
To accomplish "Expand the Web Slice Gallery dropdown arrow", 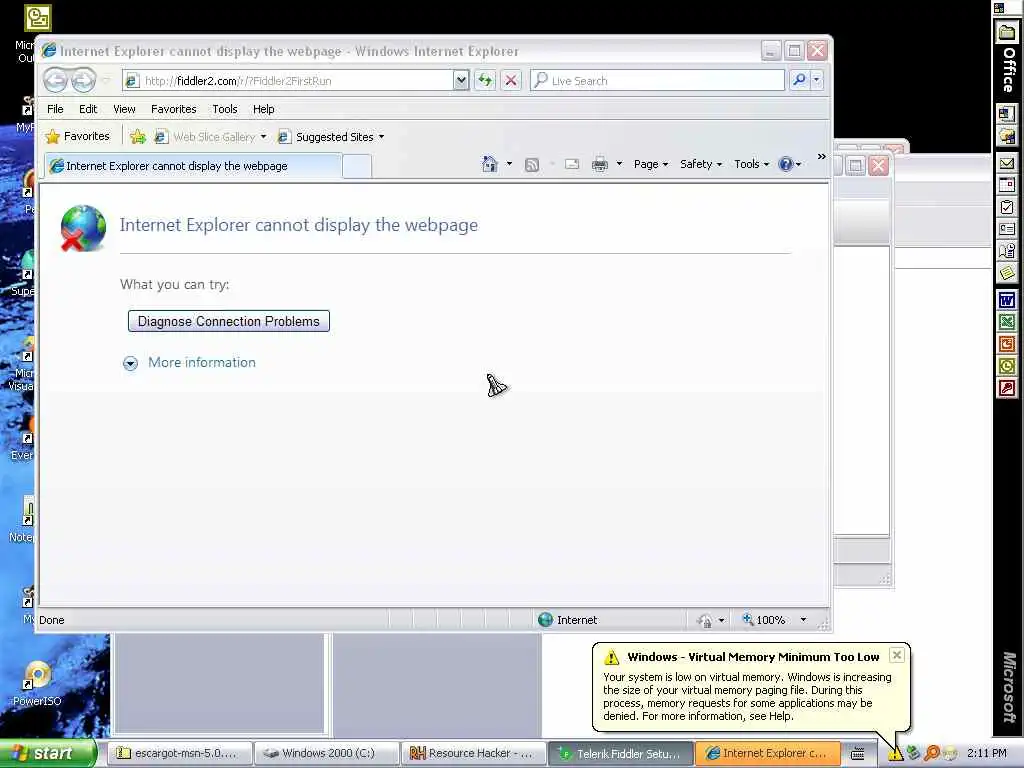I will (x=263, y=136).
